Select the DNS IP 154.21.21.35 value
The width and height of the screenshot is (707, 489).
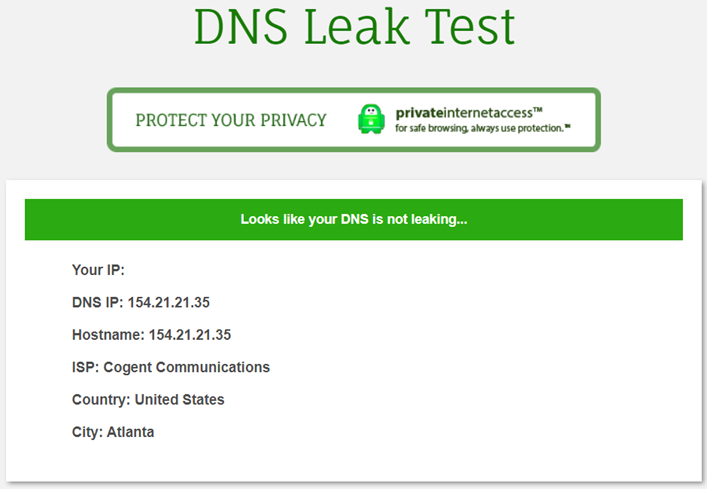point(169,302)
